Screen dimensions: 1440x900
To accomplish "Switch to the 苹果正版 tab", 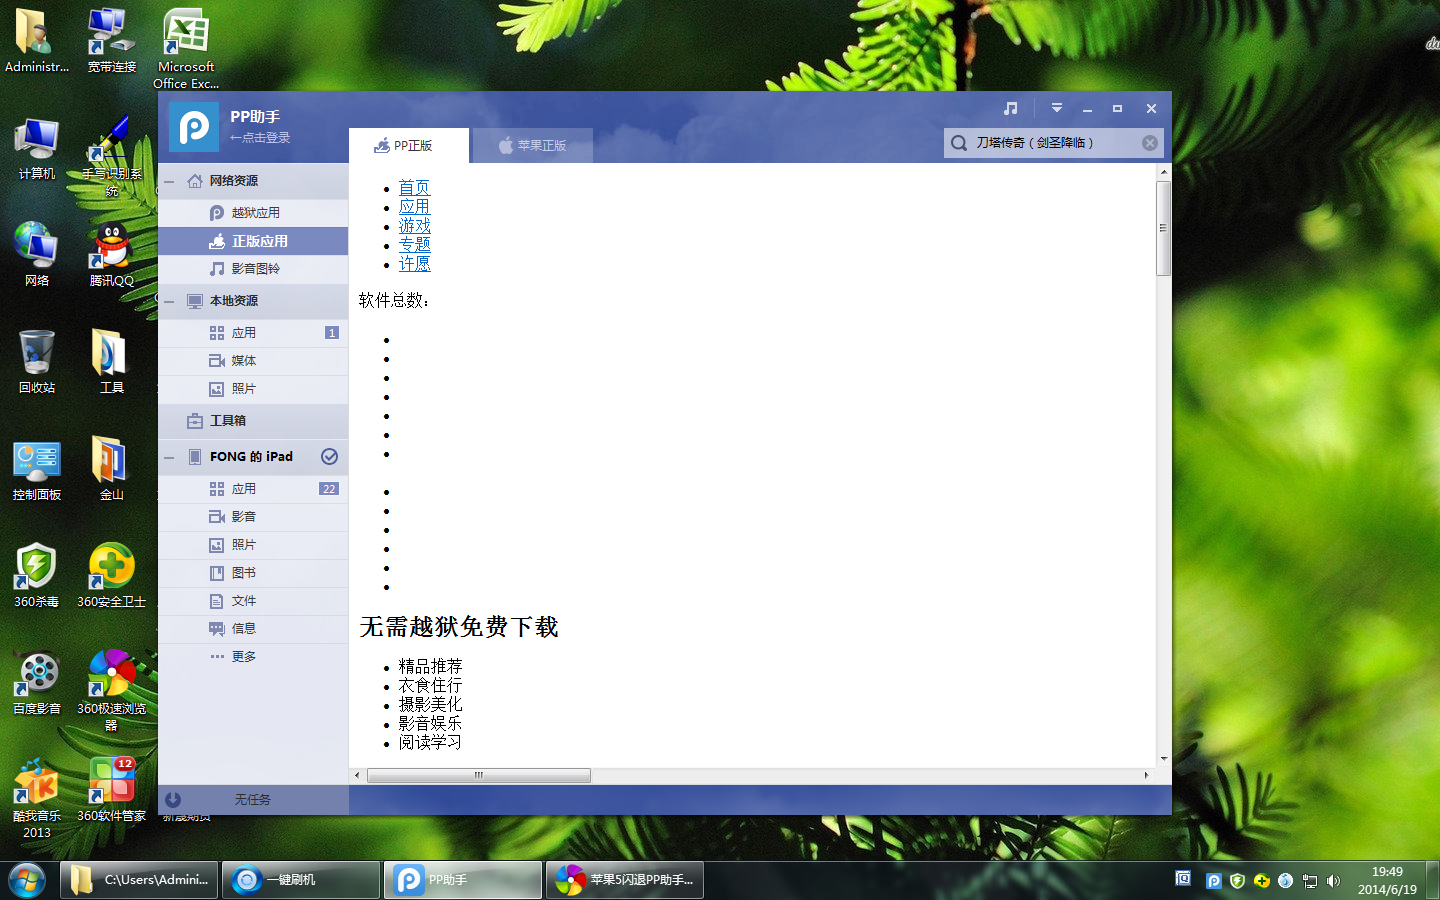I will [532, 146].
